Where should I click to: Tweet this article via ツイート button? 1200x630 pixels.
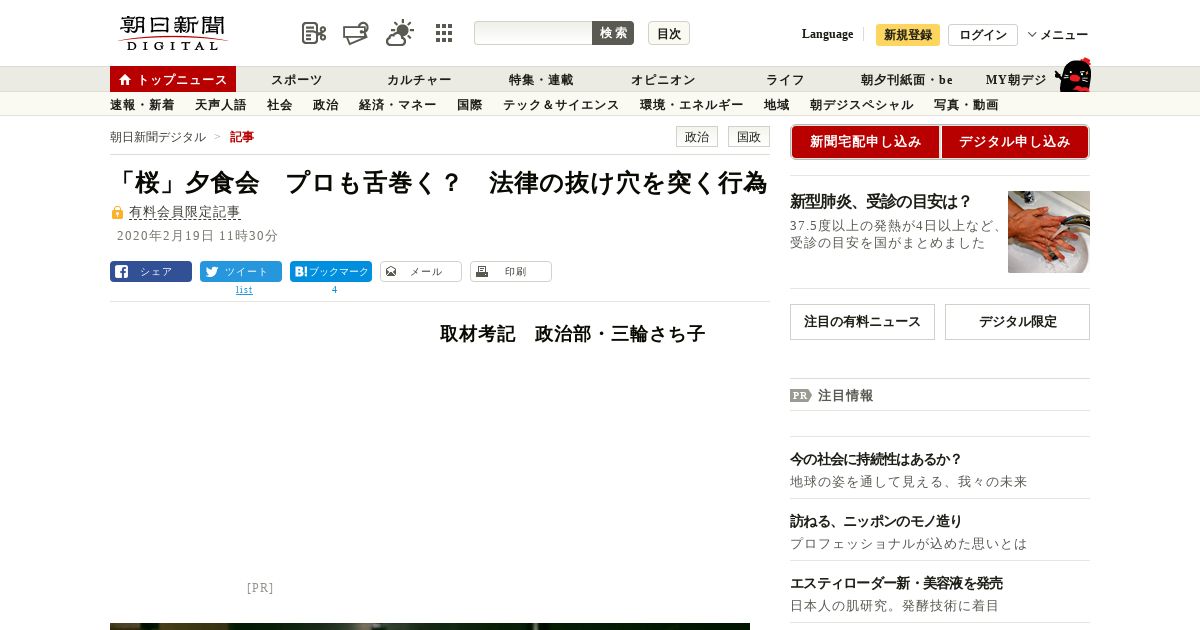[x=241, y=272]
